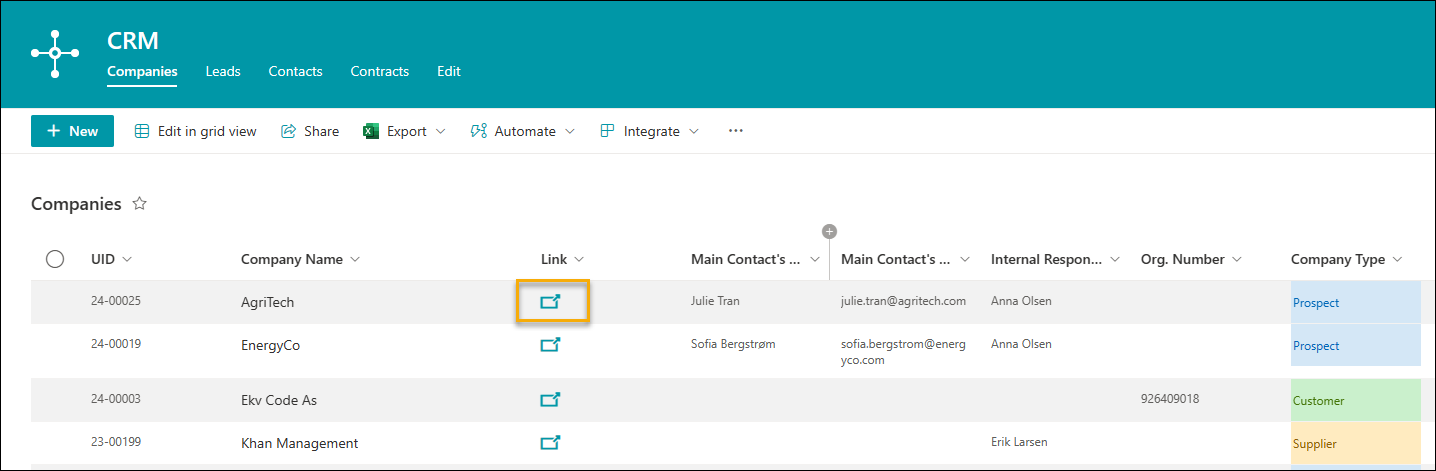
Task: Favorite the Companies list with the star
Action: [140, 204]
